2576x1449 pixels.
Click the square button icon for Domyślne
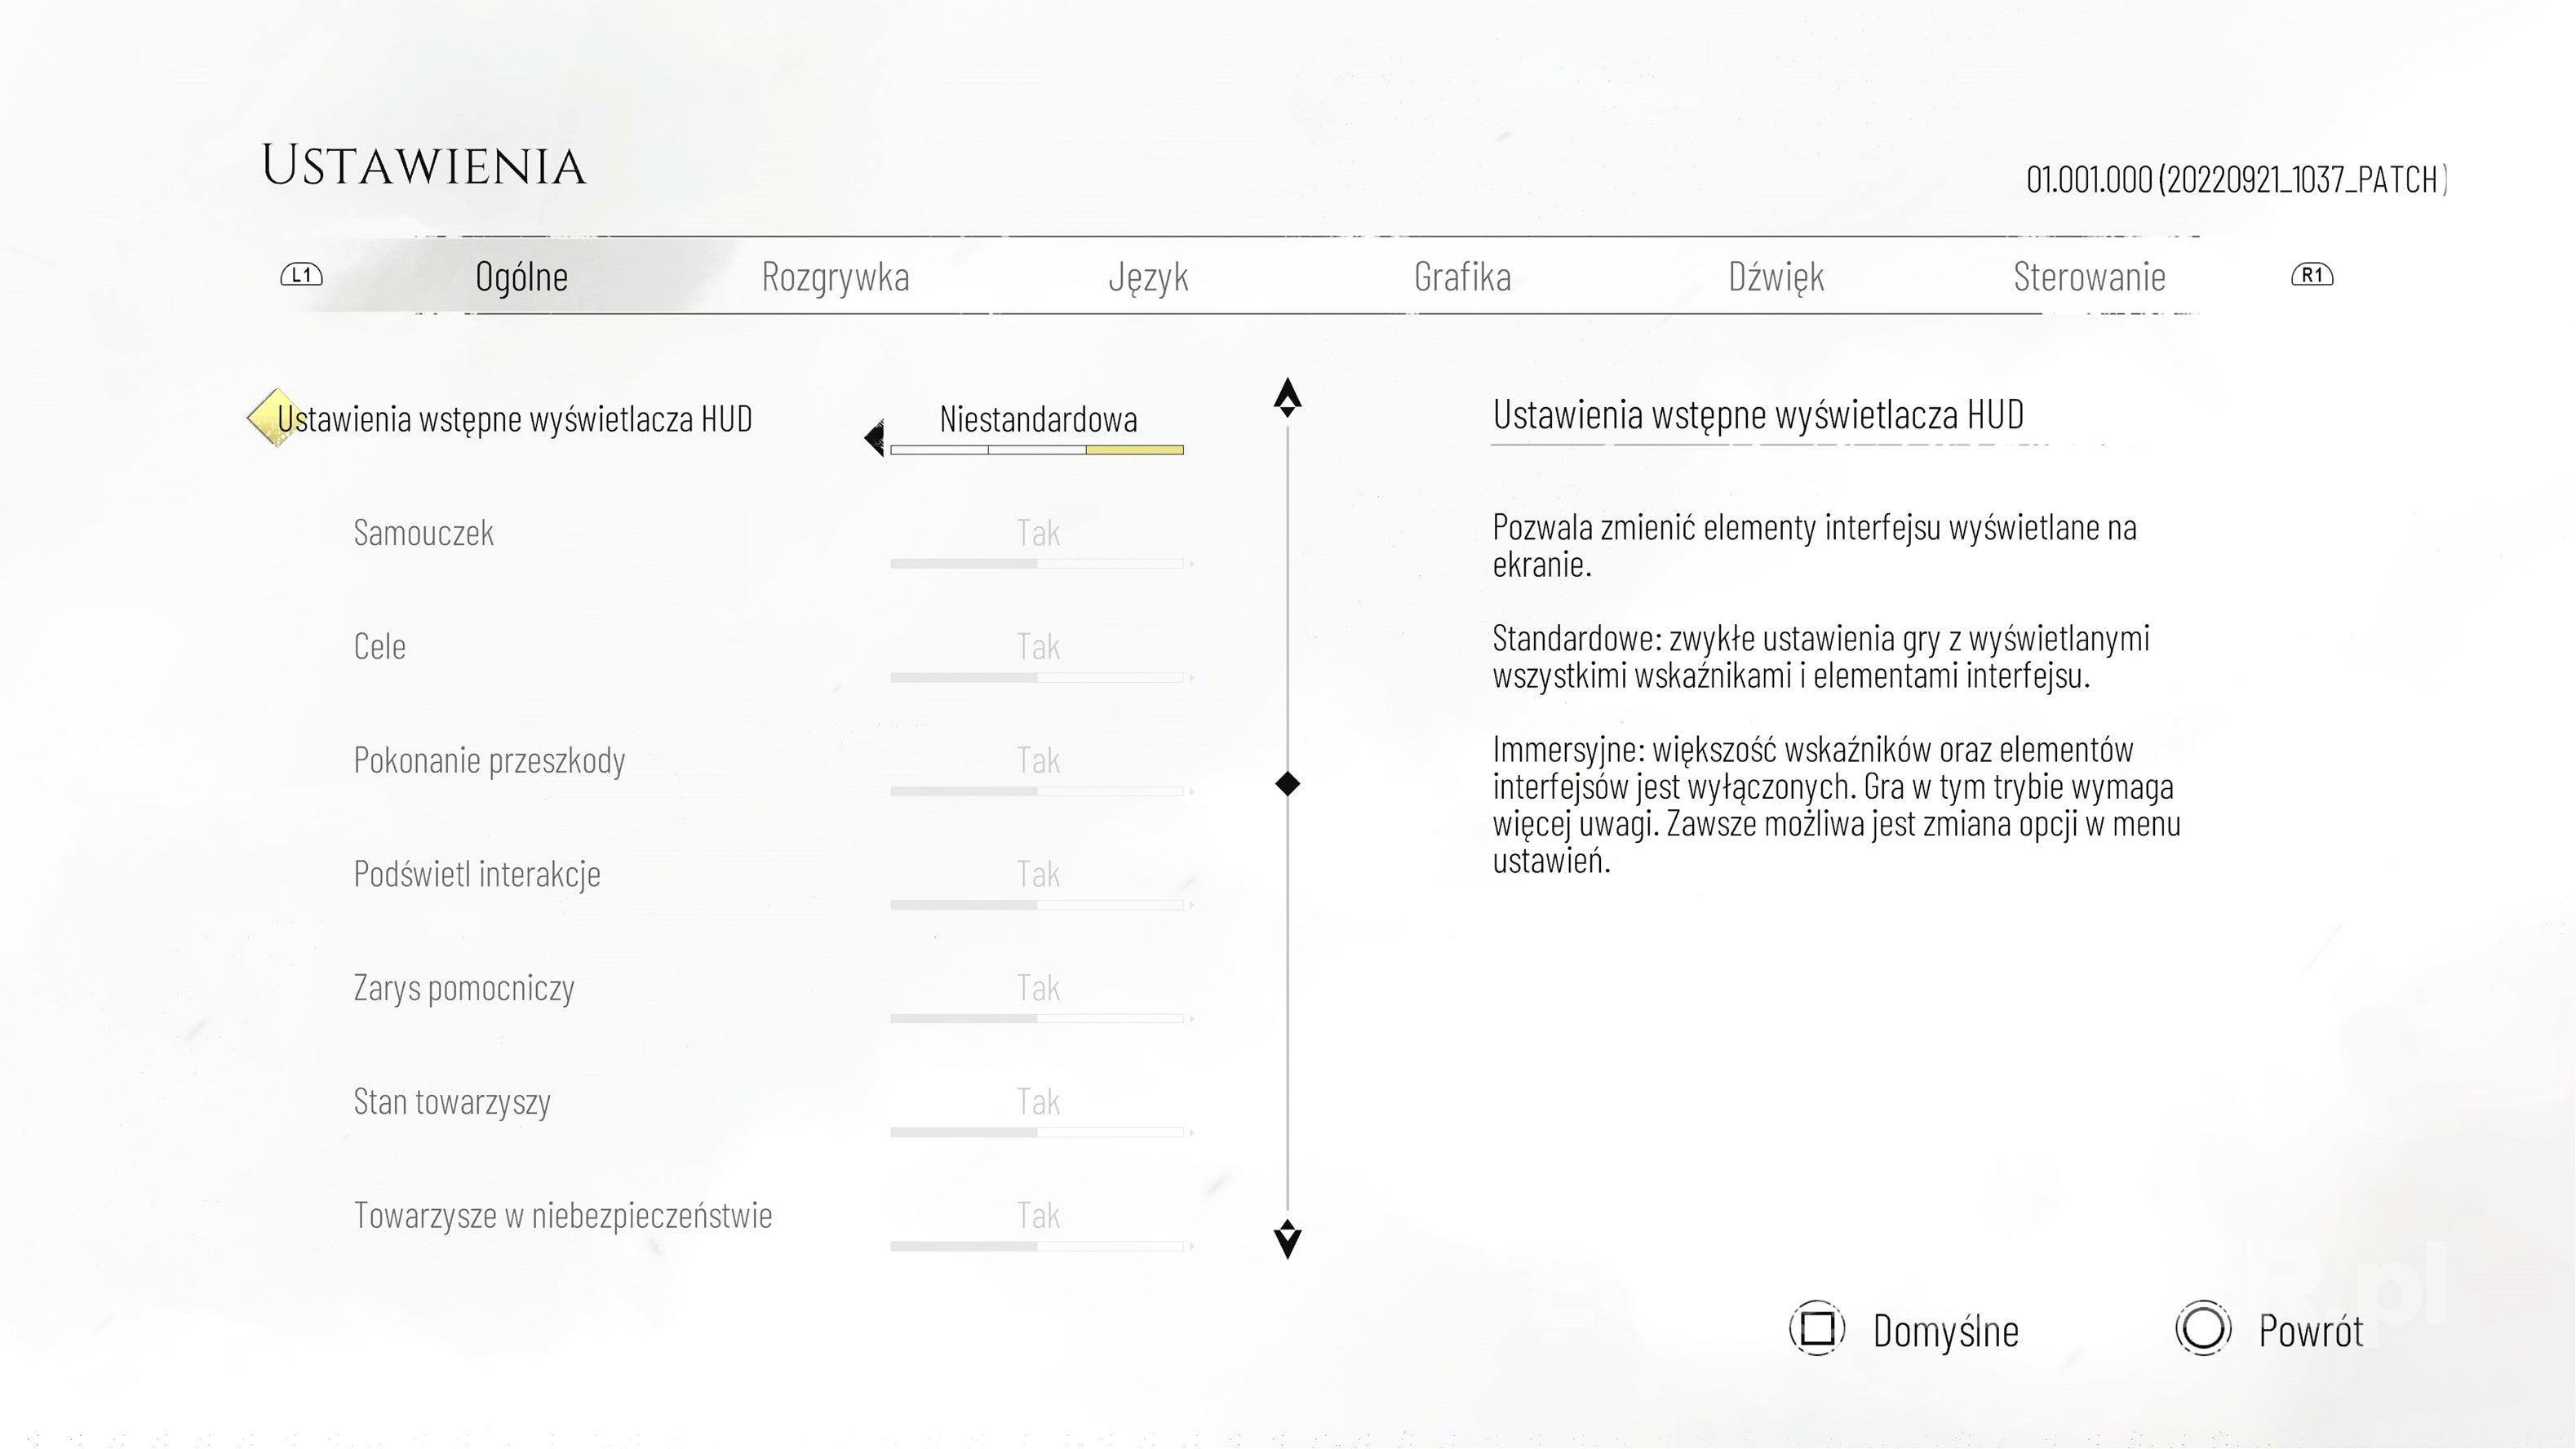(x=1817, y=1329)
